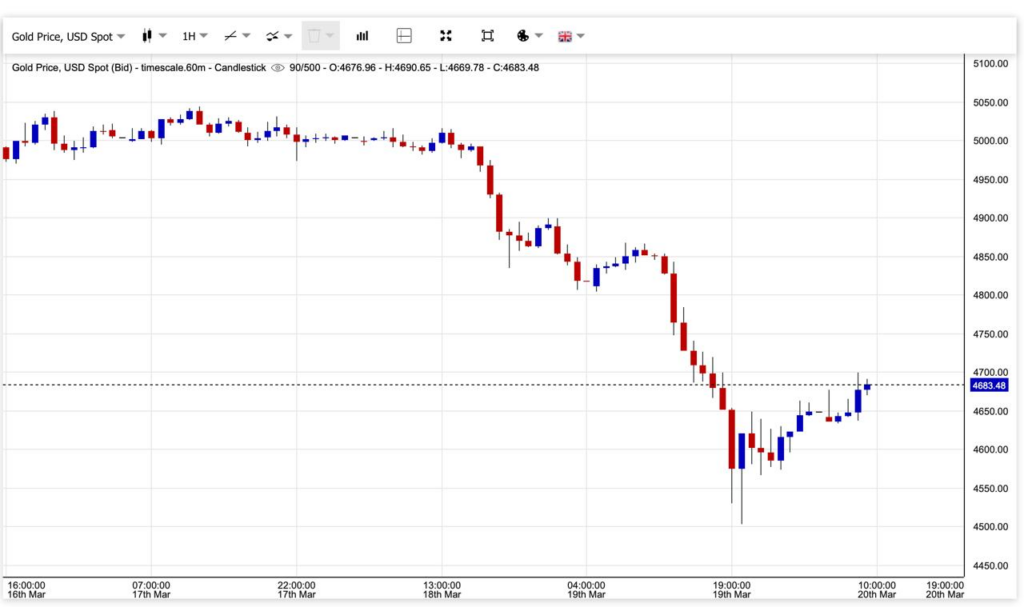Open the indicators menu
This screenshot has height=607, width=1024.
coord(278,36)
